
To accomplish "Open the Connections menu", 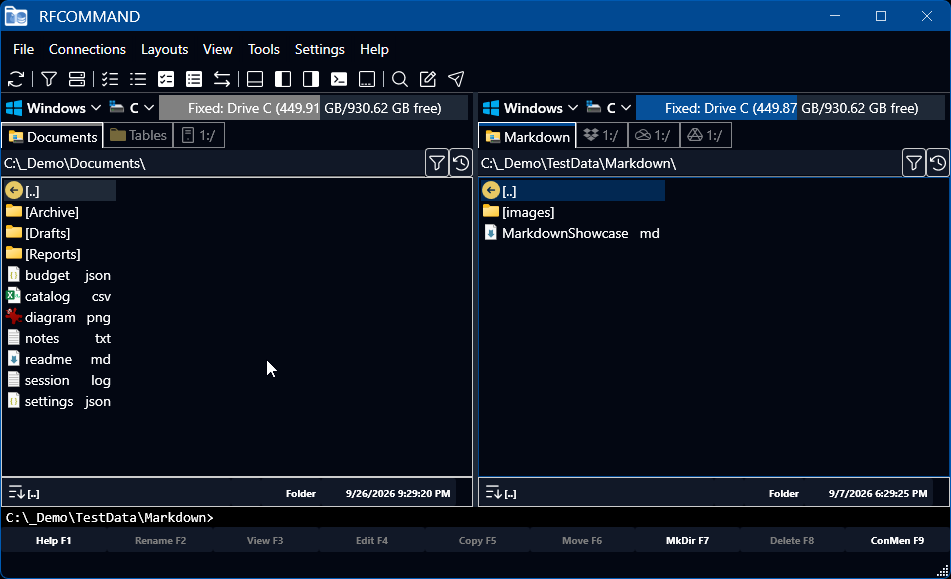I will pyautogui.click(x=87, y=49).
